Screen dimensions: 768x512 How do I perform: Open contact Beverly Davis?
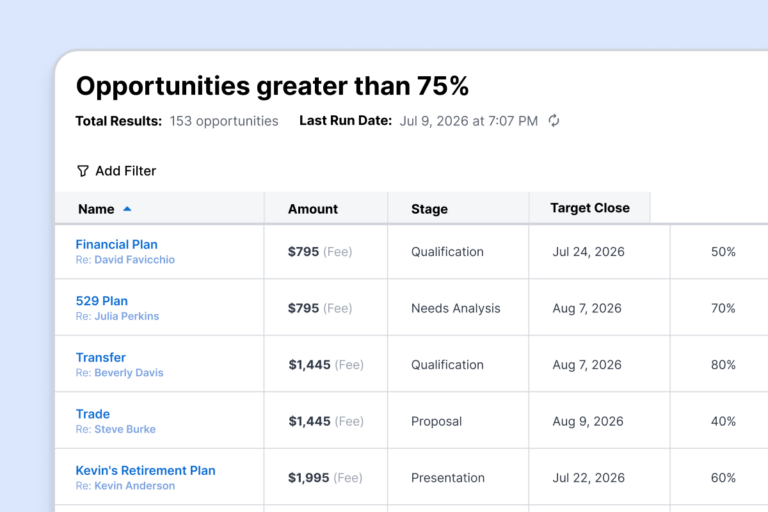(x=128, y=373)
